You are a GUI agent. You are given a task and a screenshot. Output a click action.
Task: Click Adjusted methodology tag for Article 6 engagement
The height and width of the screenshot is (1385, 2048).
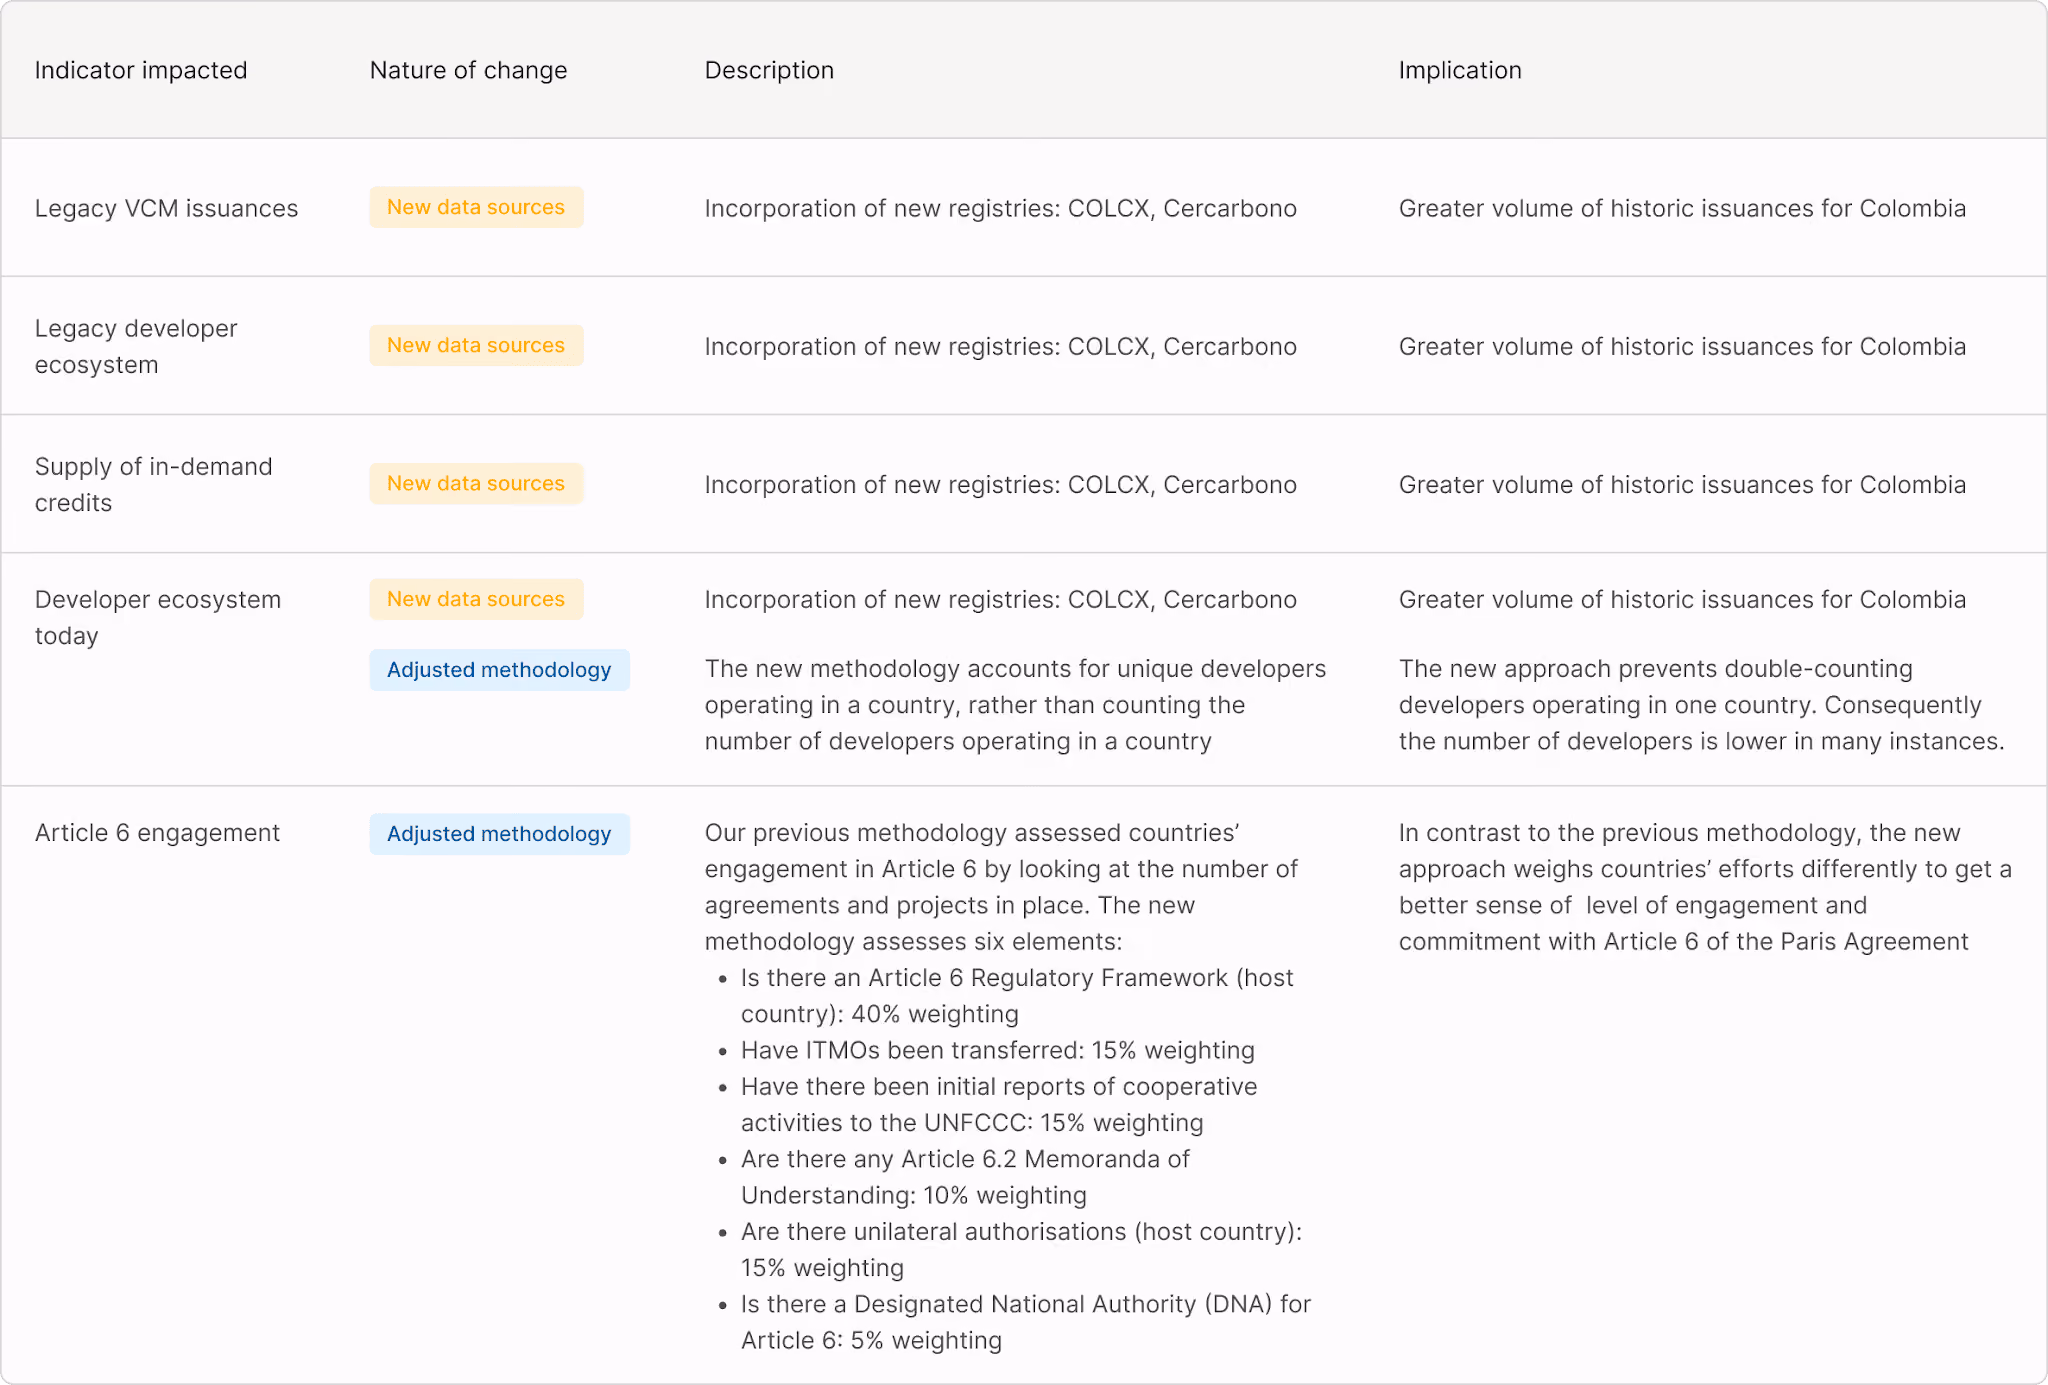click(499, 834)
